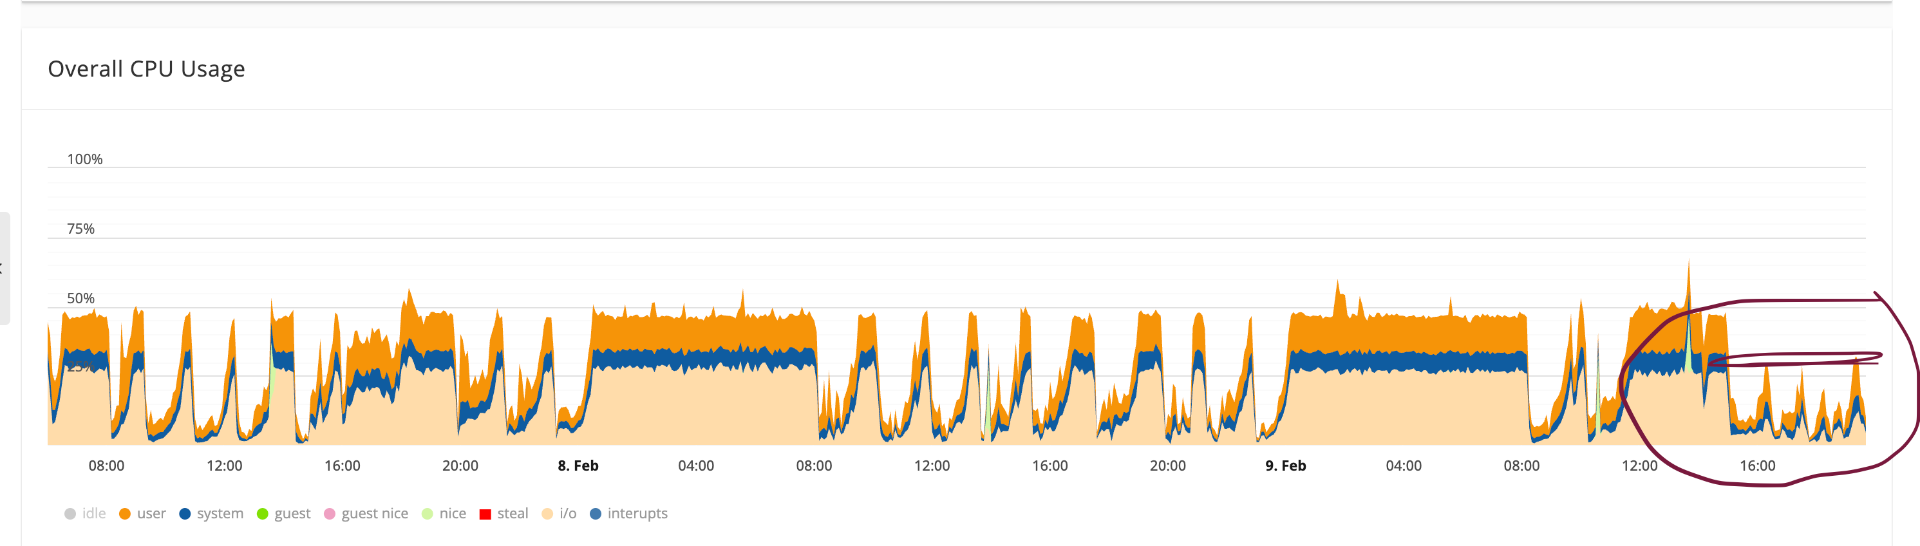1920x546 pixels.
Task: Click the 04:00 axis label after 9. Feb
Action: coord(1404,466)
